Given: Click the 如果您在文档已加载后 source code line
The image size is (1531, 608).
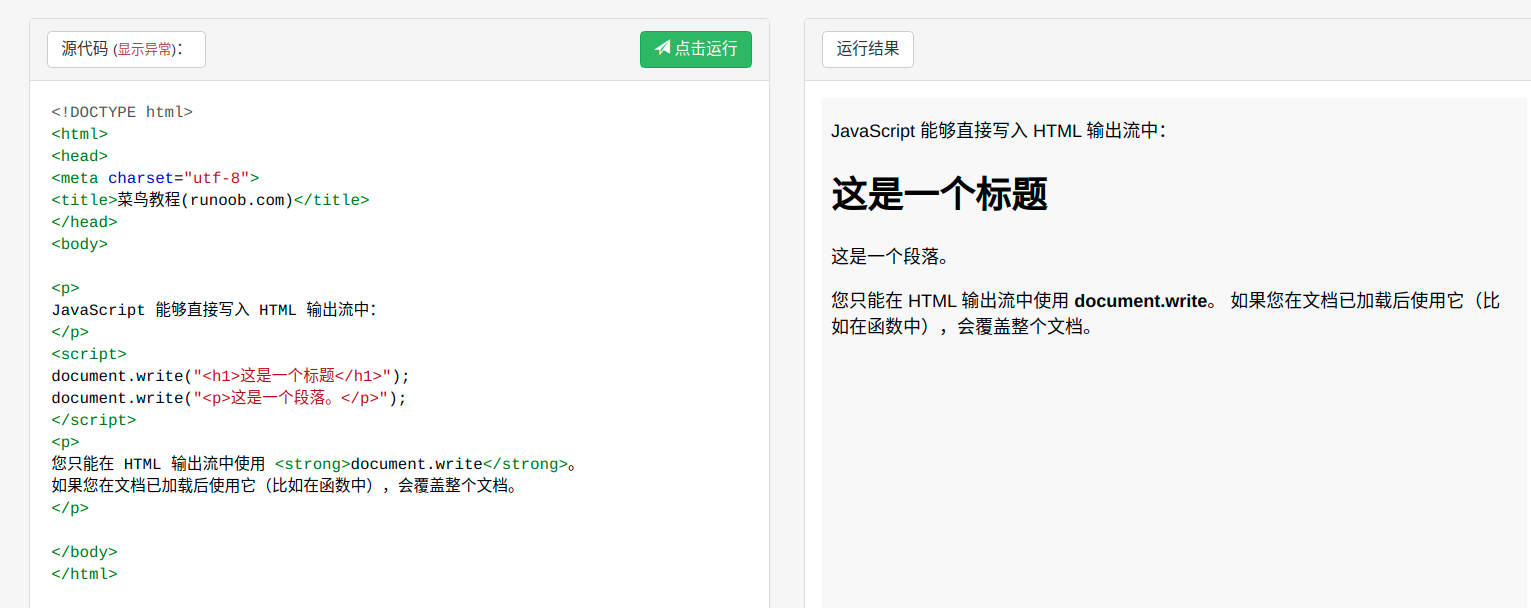Looking at the screenshot, I should [x=286, y=486].
